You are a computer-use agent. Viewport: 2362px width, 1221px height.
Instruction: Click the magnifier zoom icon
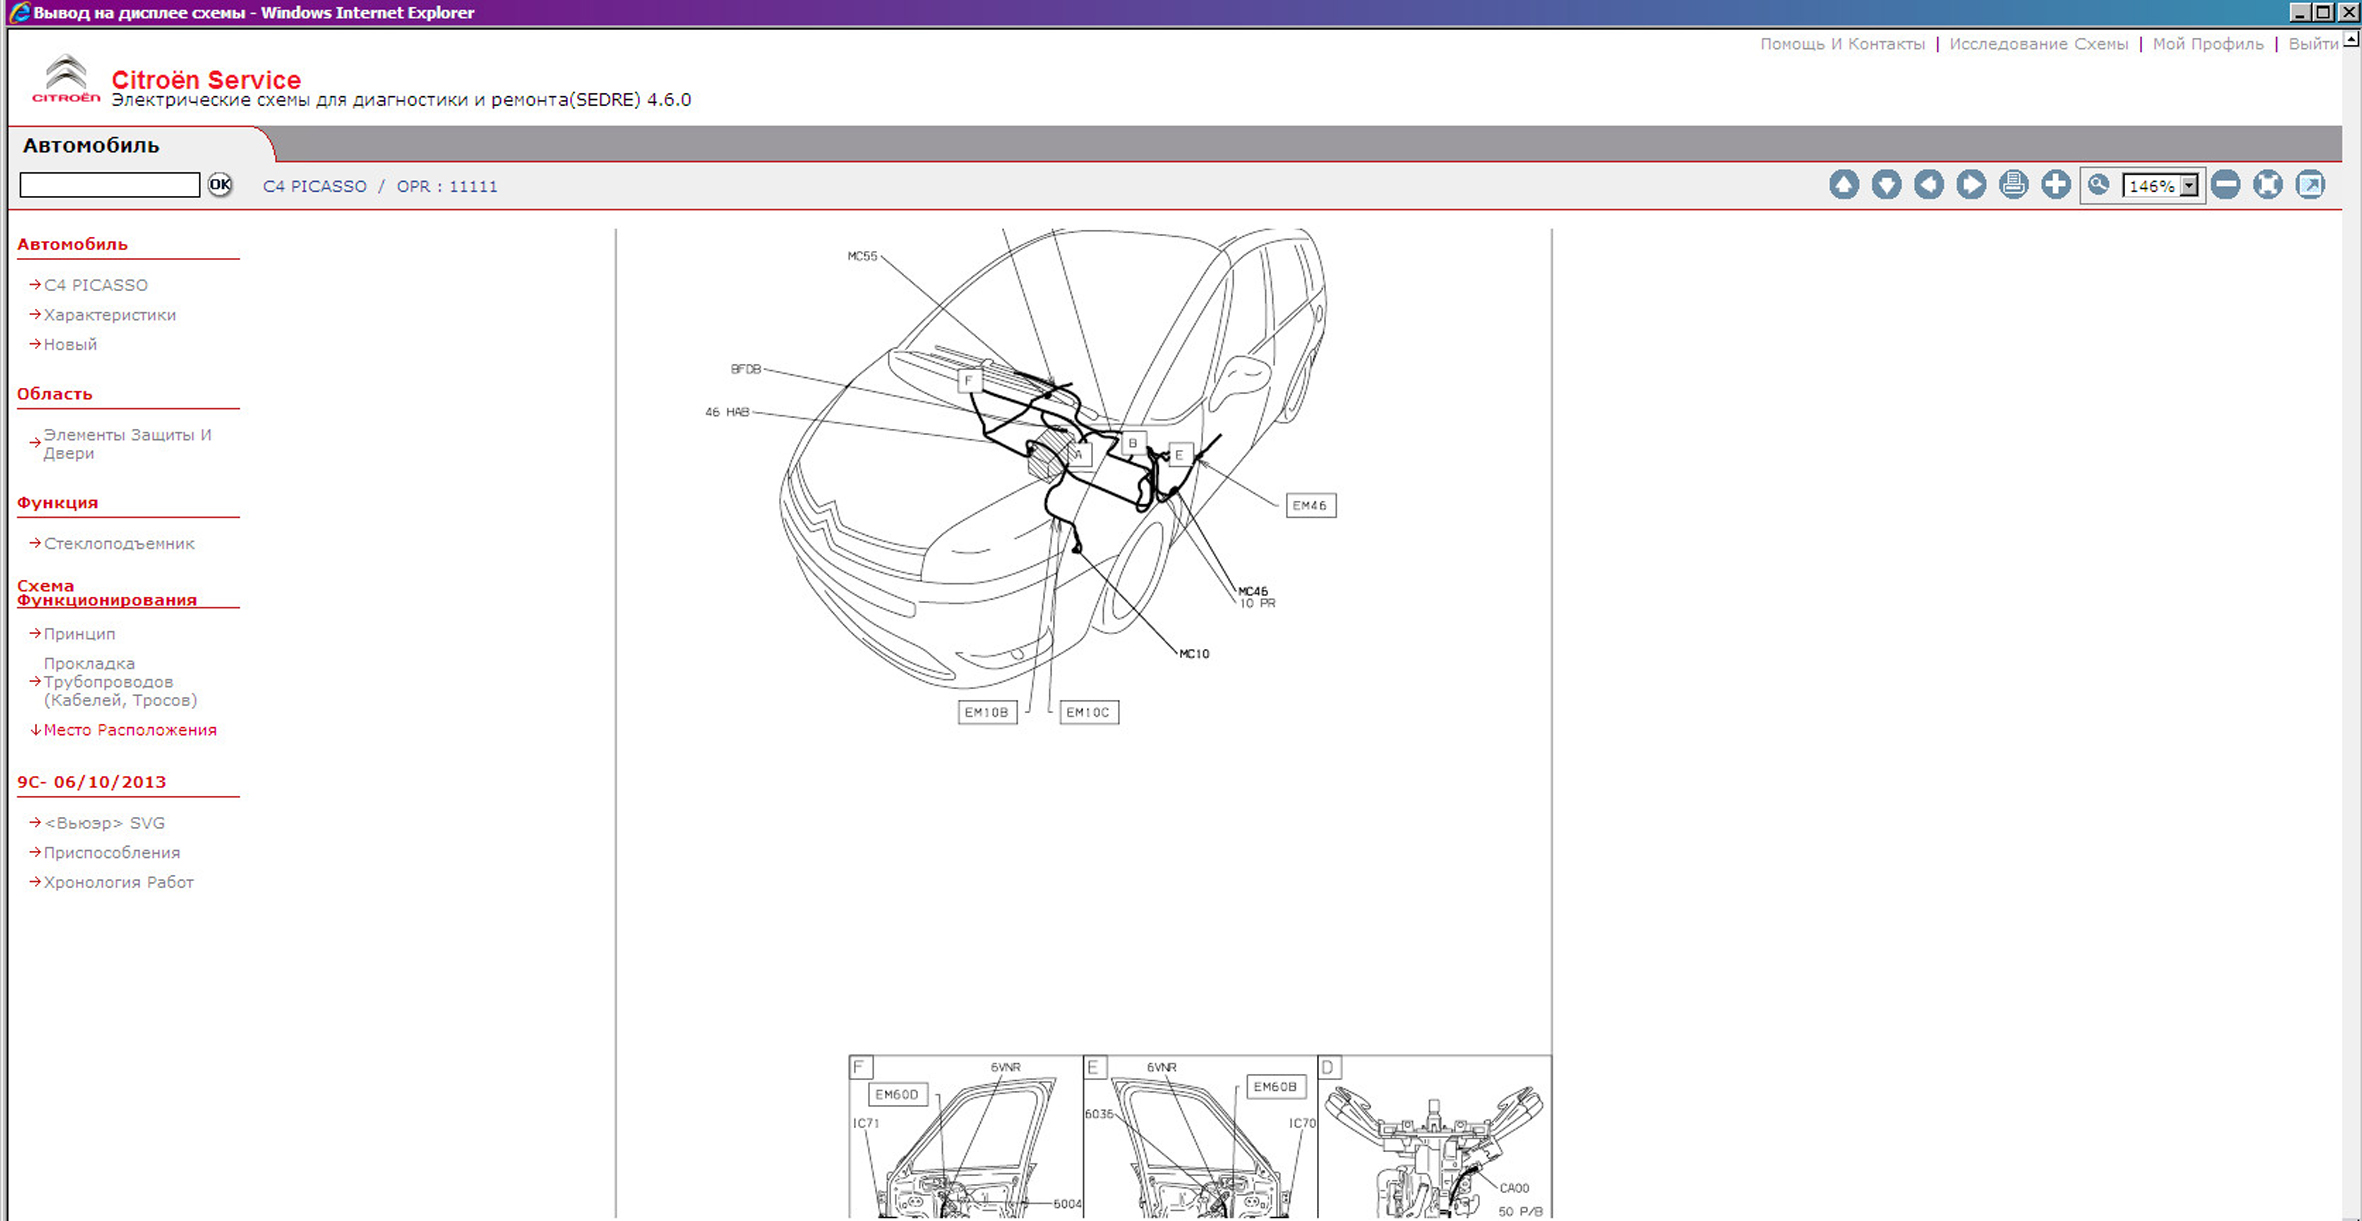click(2099, 185)
